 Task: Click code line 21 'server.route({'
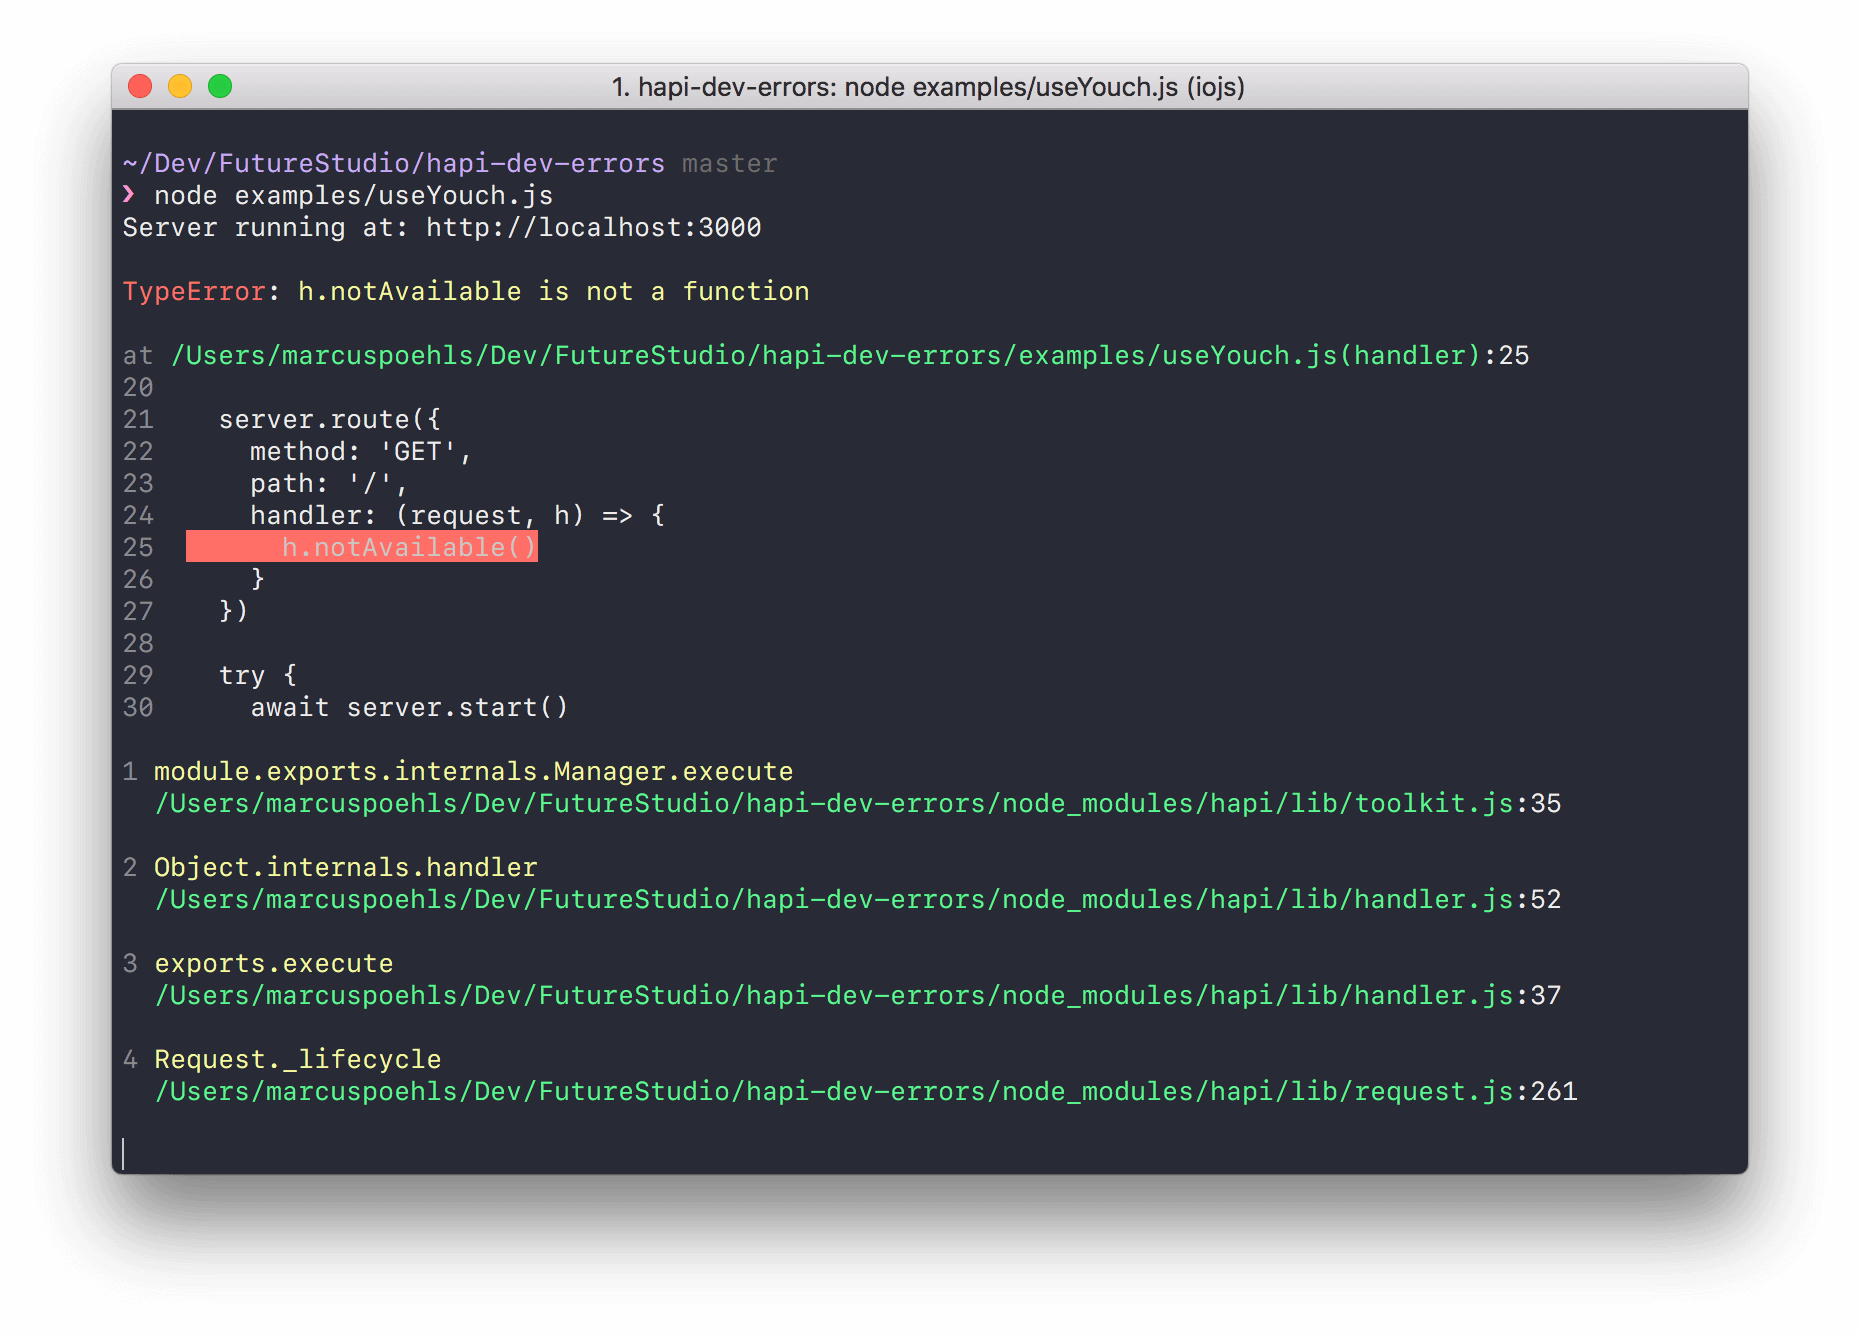(x=330, y=419)
